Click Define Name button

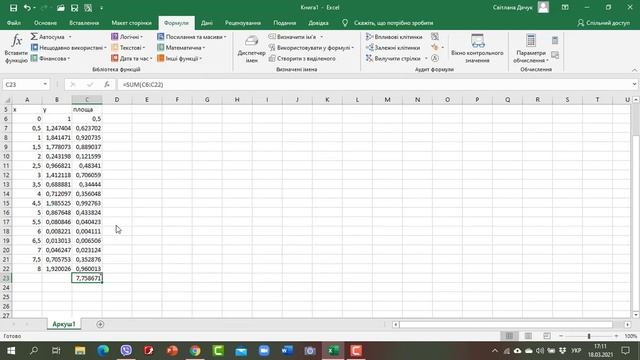click(296, 37)
